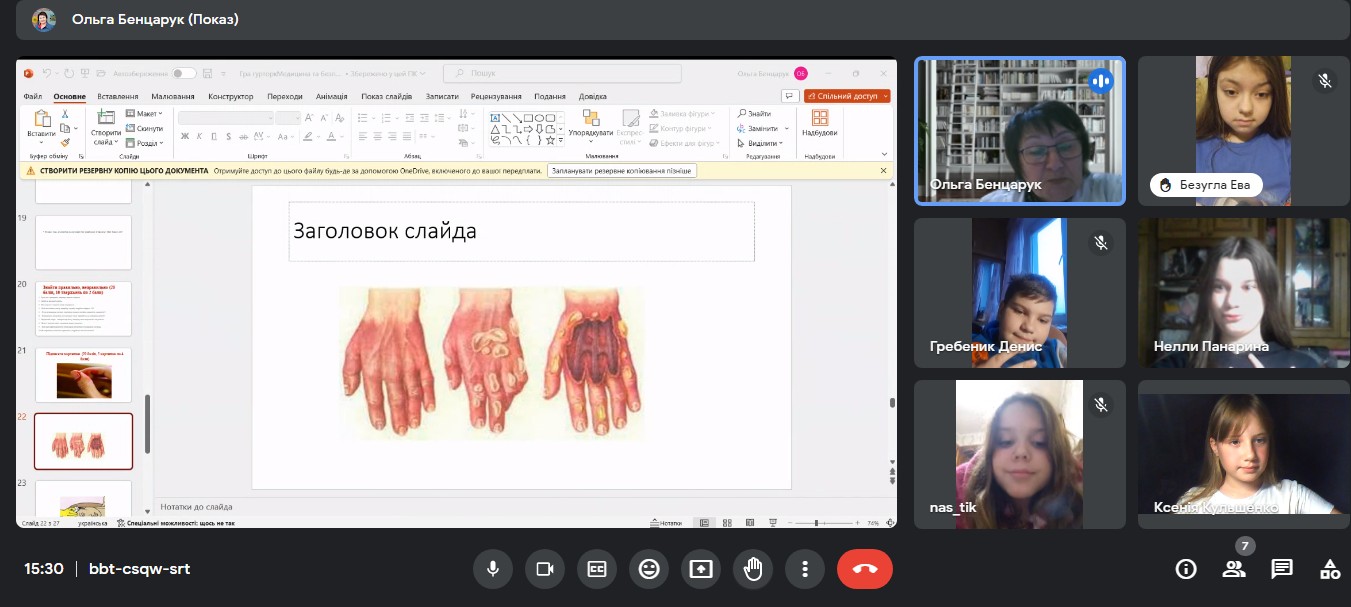This screenshot has height=607, width=1351.
Task: Toggle closed captions CC
Action: (597, 569)
